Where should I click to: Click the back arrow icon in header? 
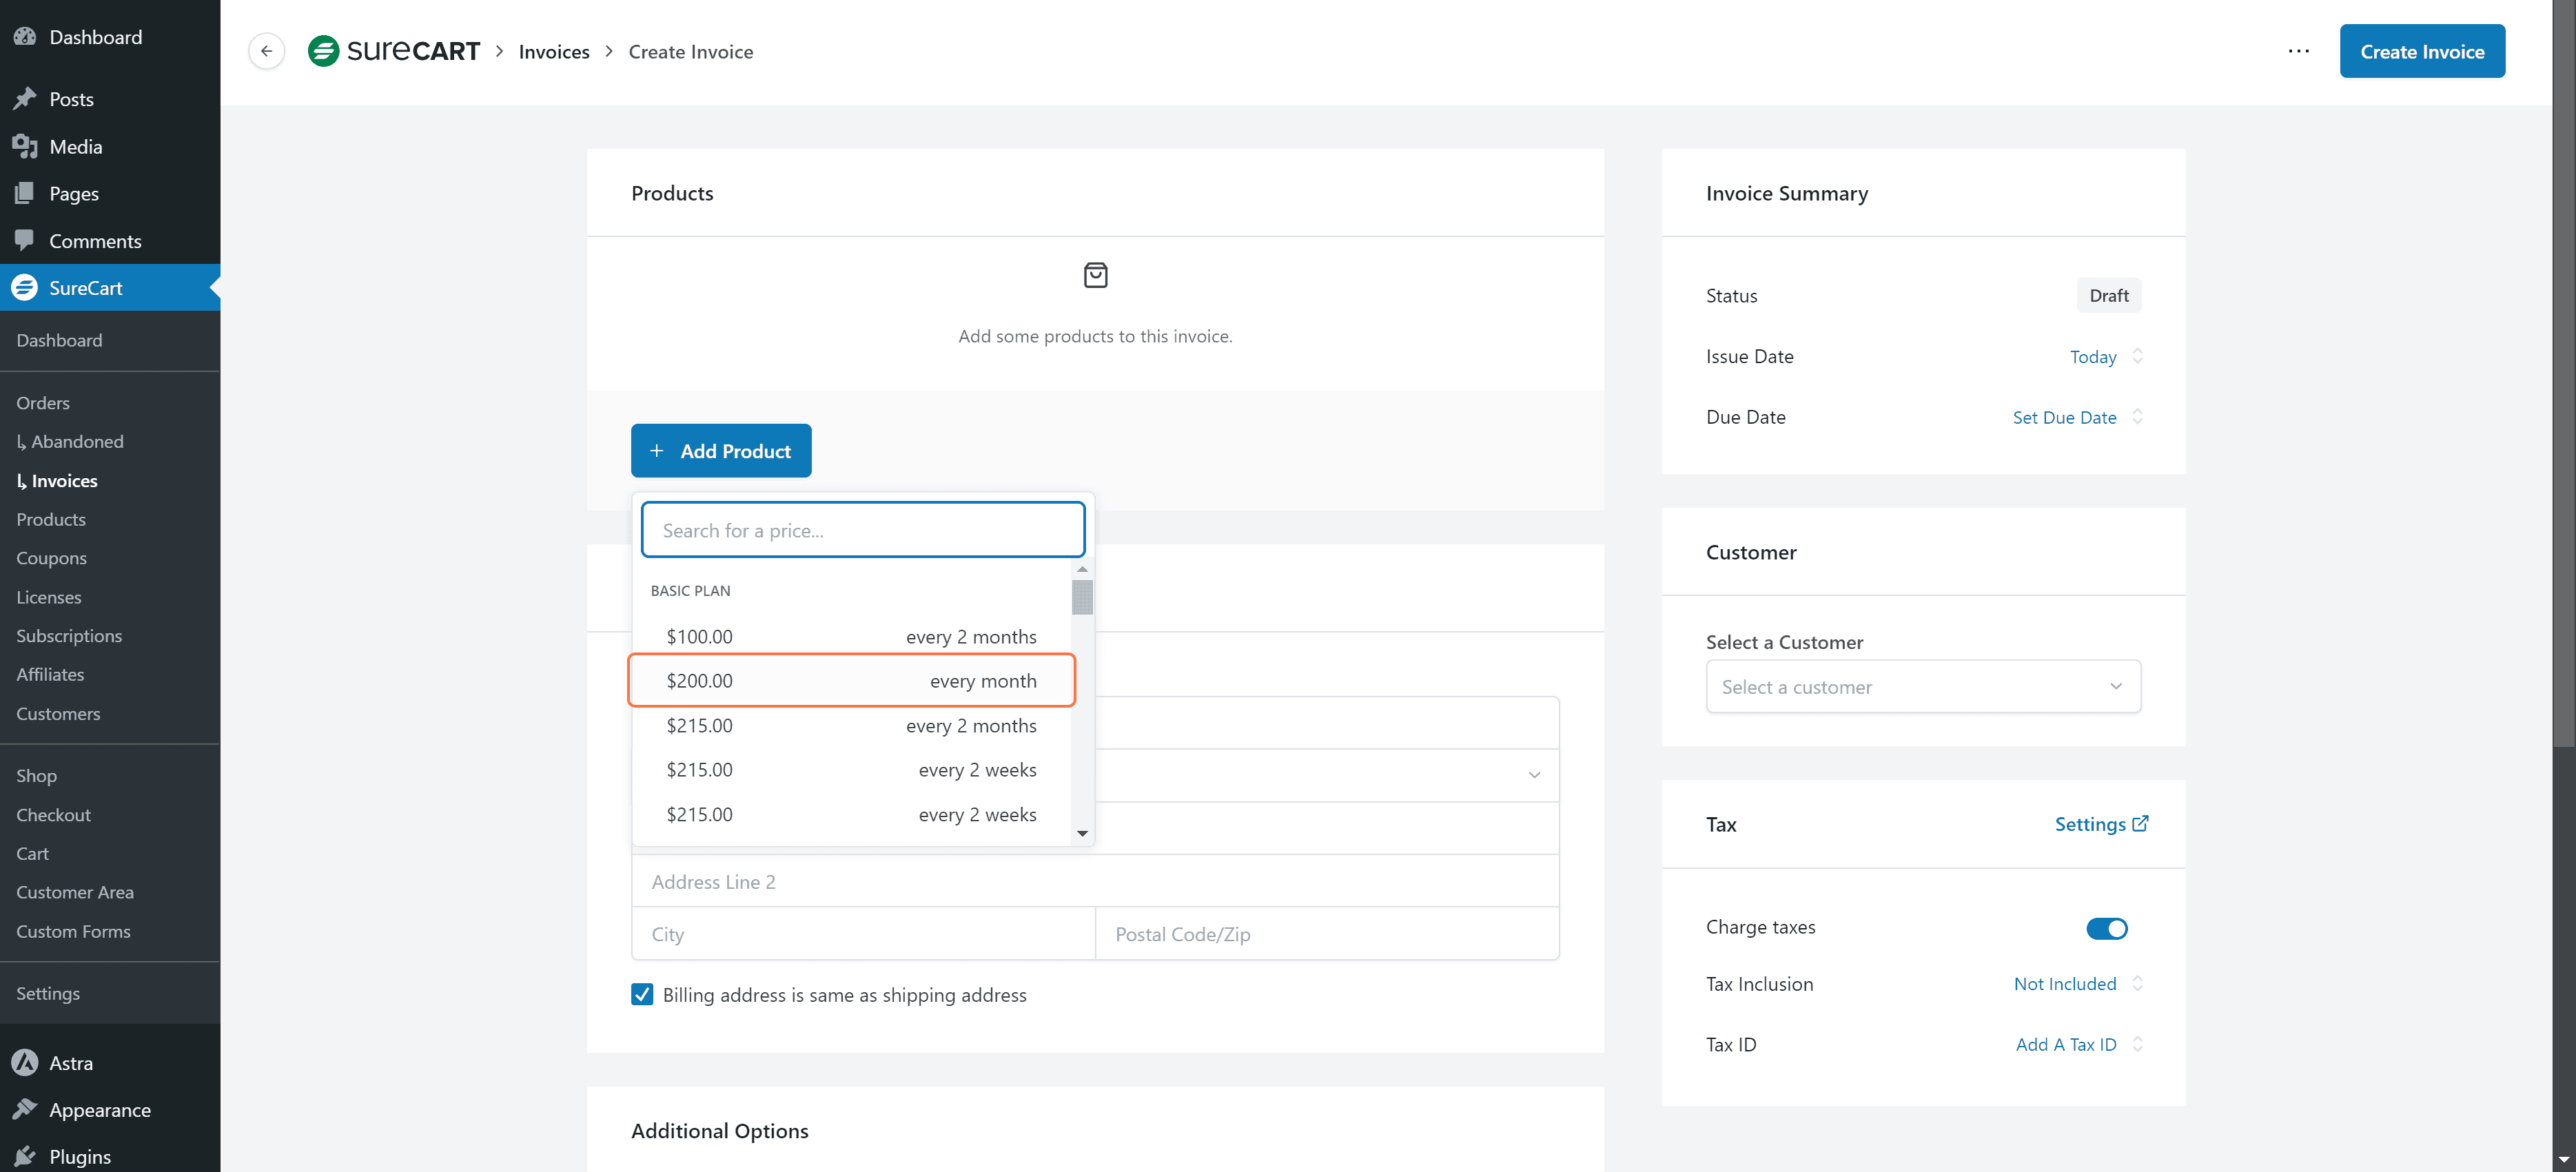[266, 51]
